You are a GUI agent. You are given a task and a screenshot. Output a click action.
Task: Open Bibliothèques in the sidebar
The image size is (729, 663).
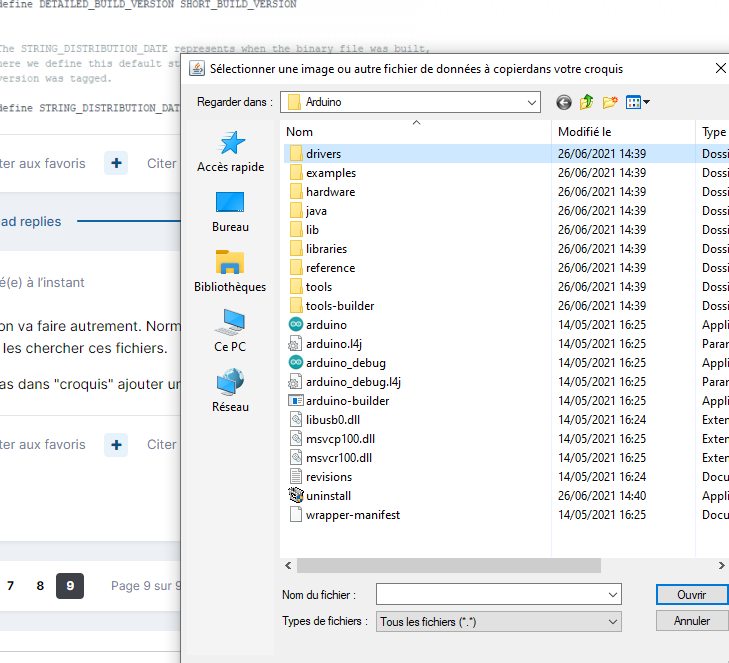[230, 272]
